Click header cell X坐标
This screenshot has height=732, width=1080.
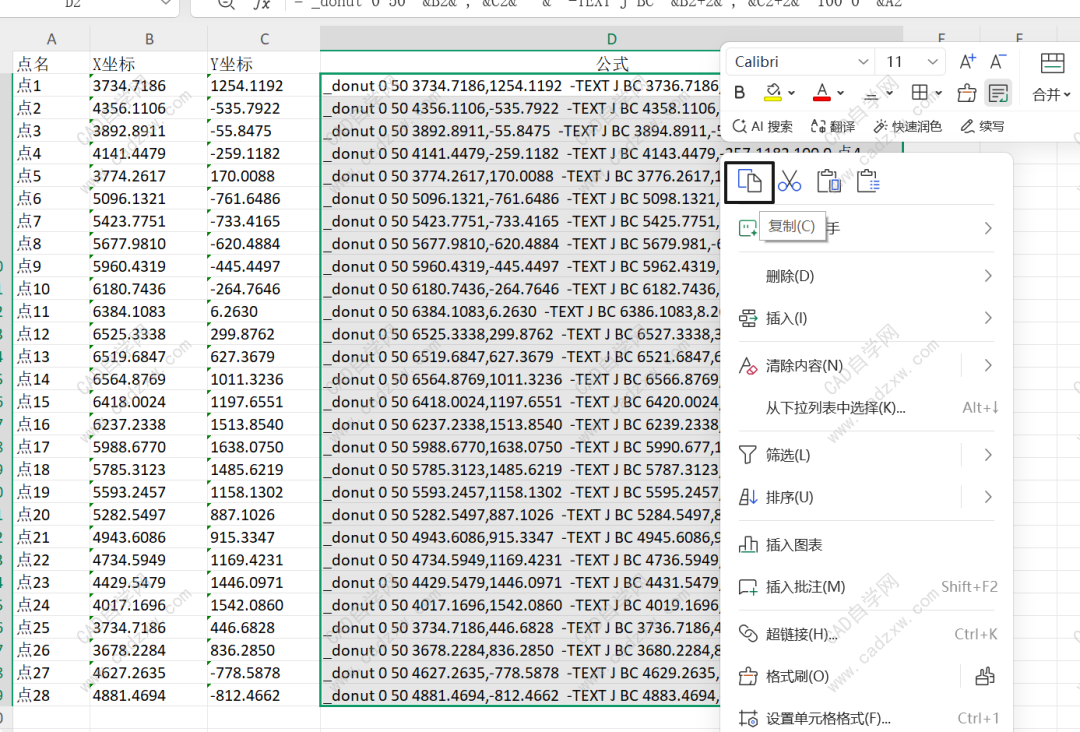tap(149, 63)
